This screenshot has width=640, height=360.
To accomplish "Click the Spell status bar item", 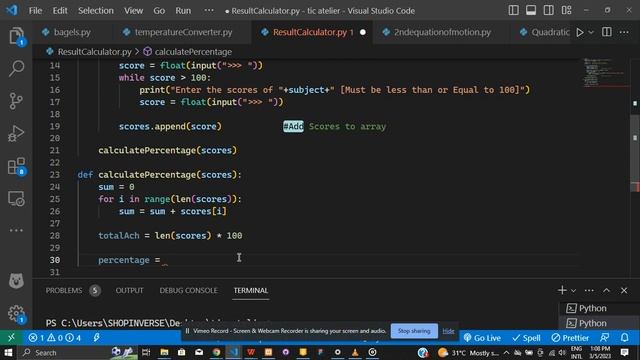I will coord(526,338).
